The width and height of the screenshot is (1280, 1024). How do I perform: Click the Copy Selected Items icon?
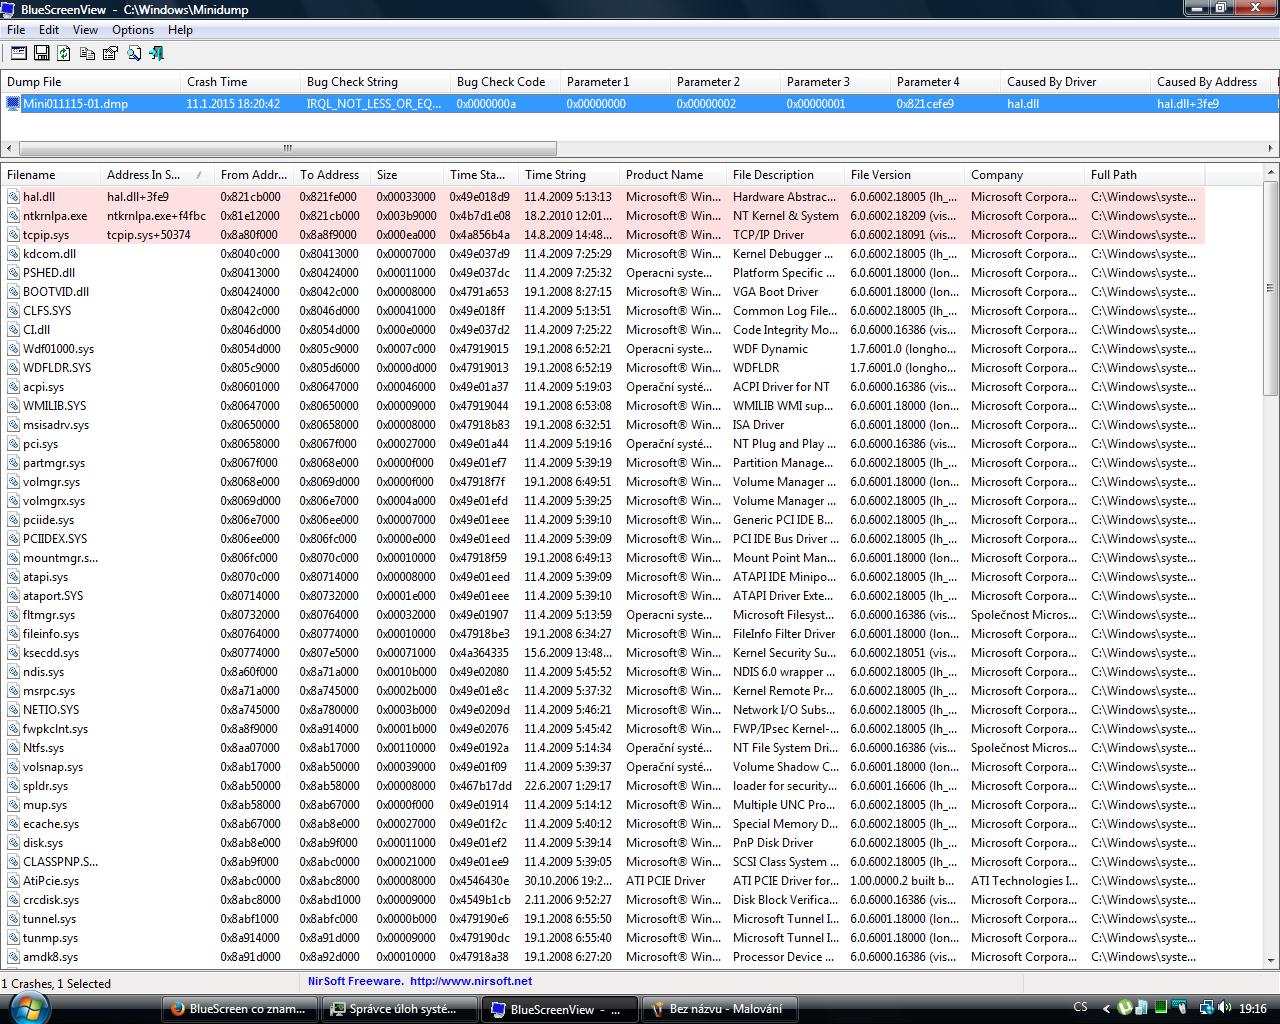tap(88, 53)
